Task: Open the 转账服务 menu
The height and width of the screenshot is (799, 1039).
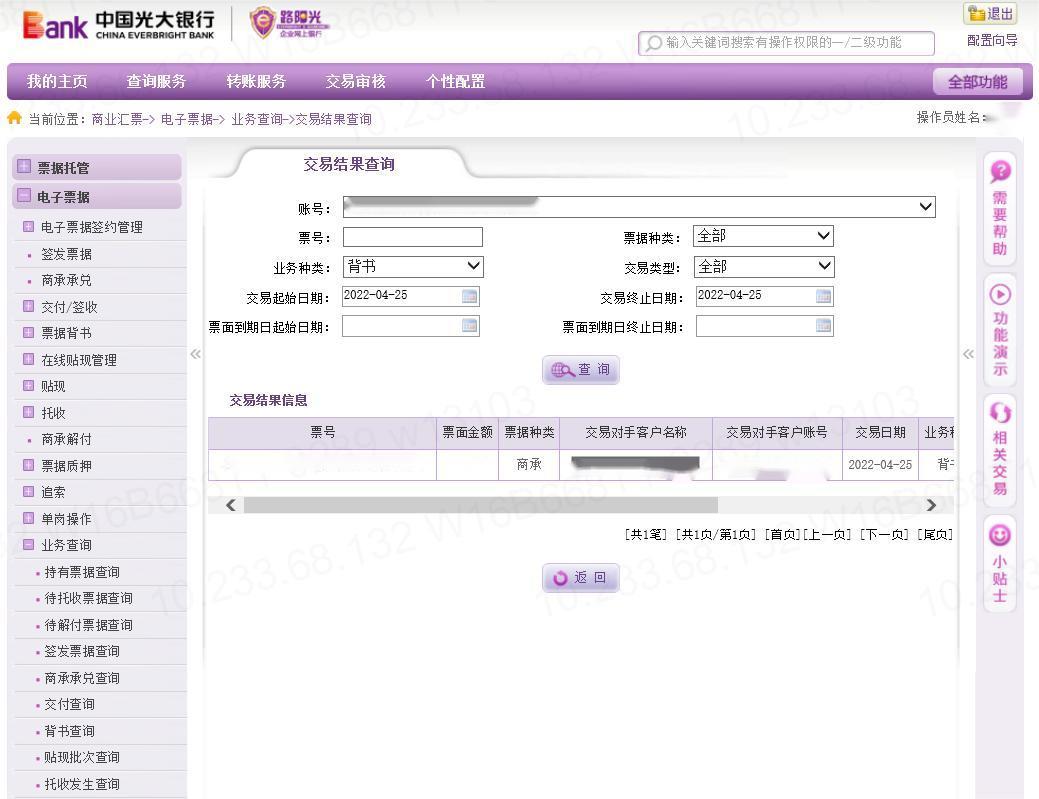Action: point(256,81)
